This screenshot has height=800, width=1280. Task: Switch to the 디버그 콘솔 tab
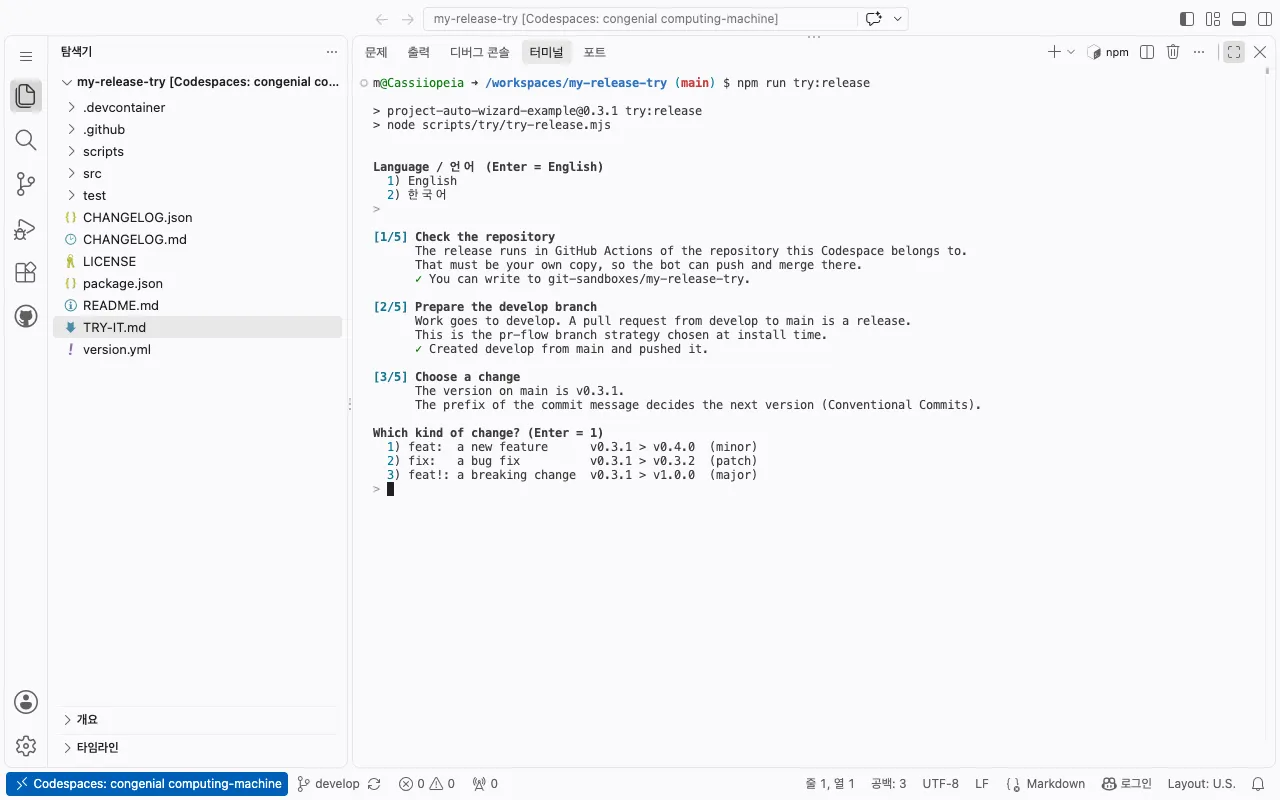tap(480, 52)
